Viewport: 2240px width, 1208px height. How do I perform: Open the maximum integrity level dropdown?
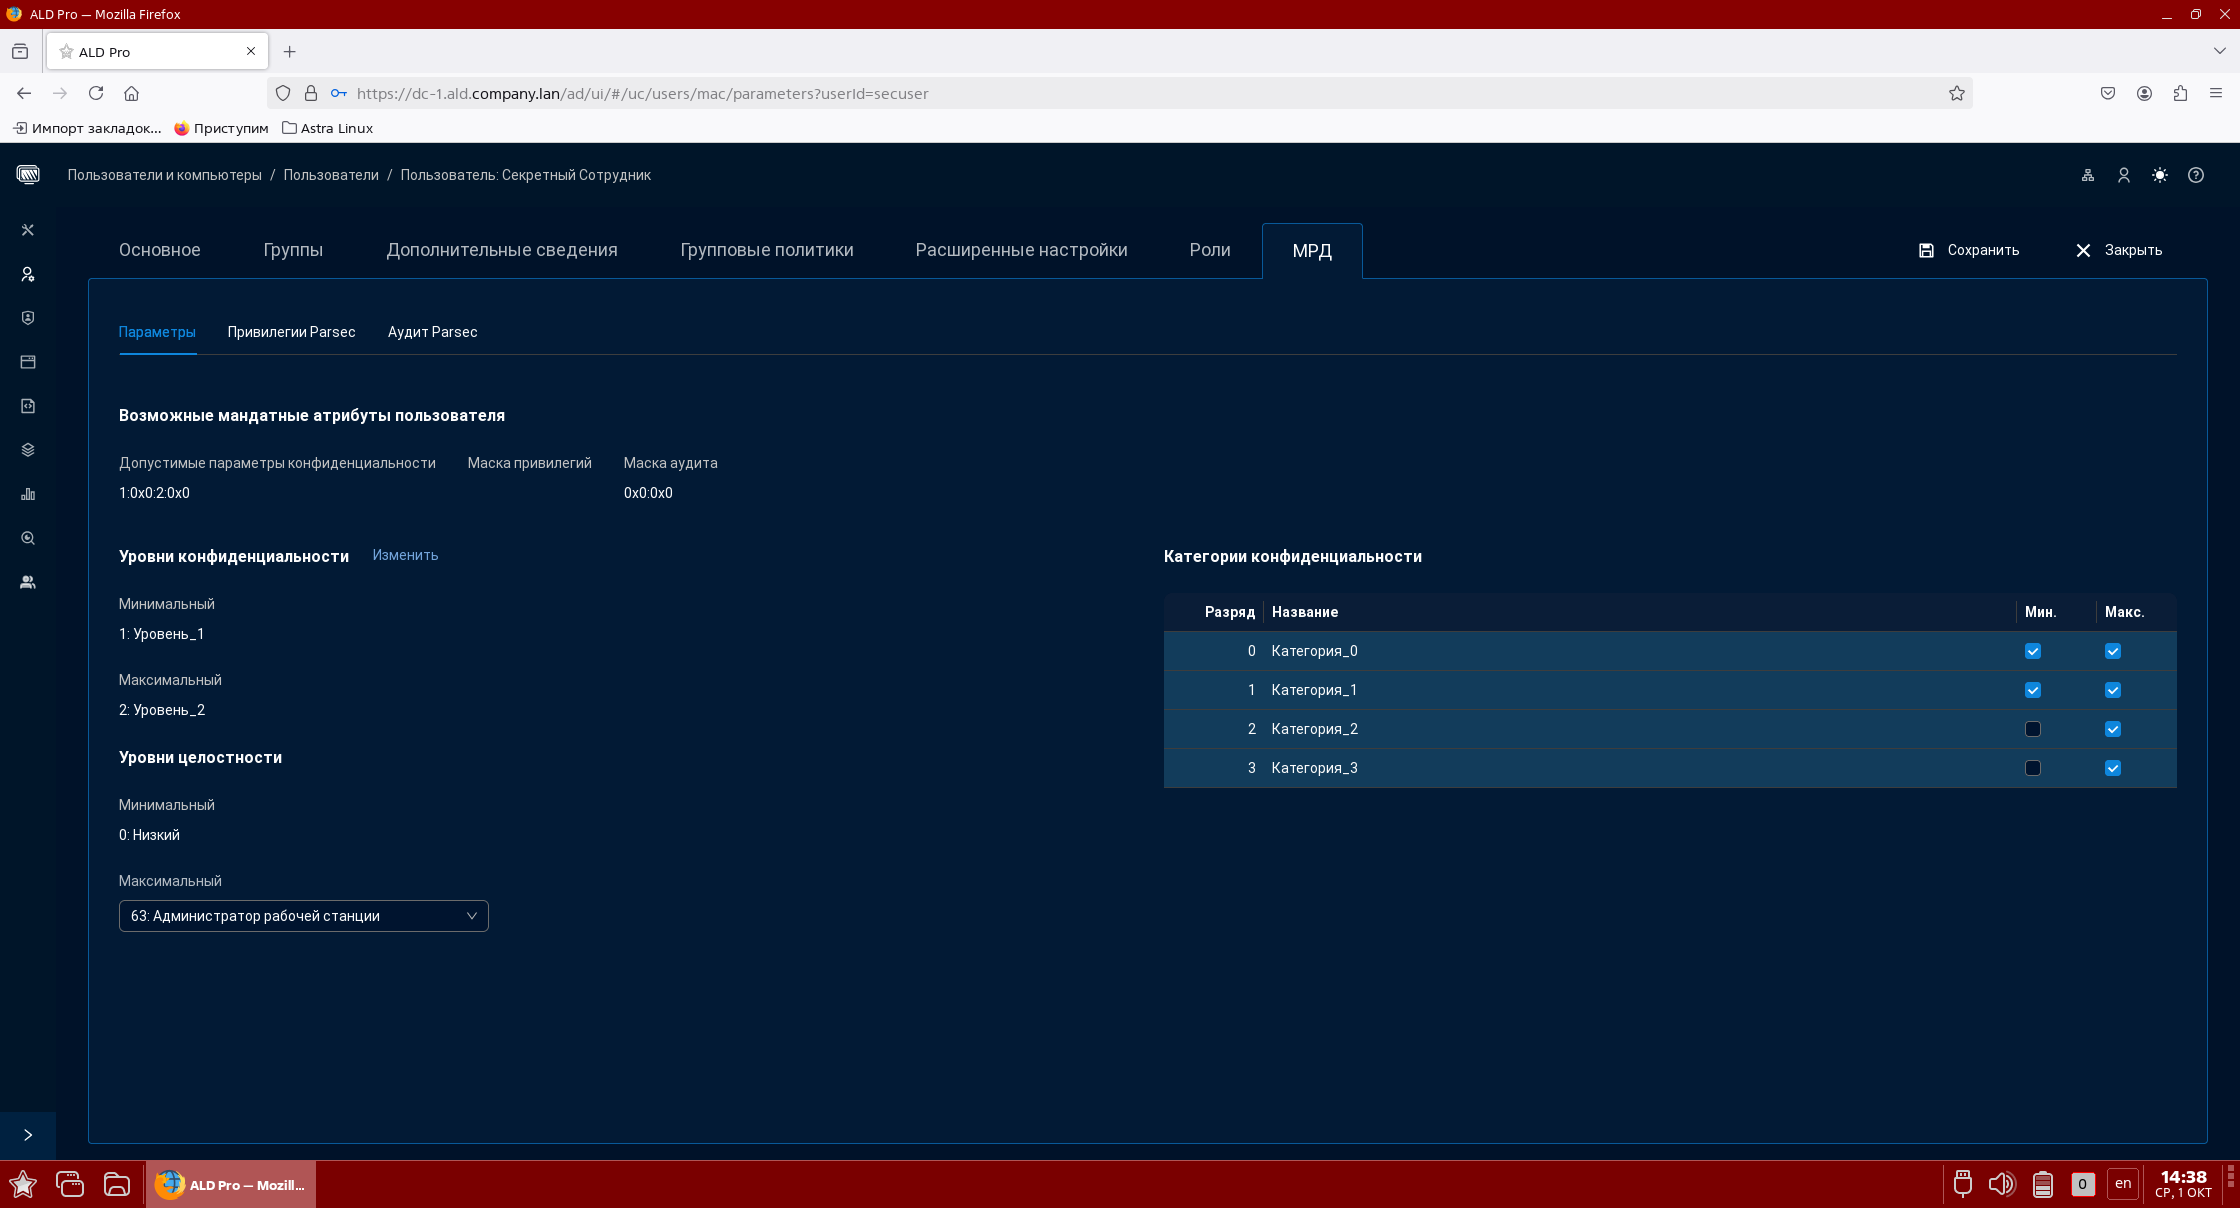click(x=303, y=916)
